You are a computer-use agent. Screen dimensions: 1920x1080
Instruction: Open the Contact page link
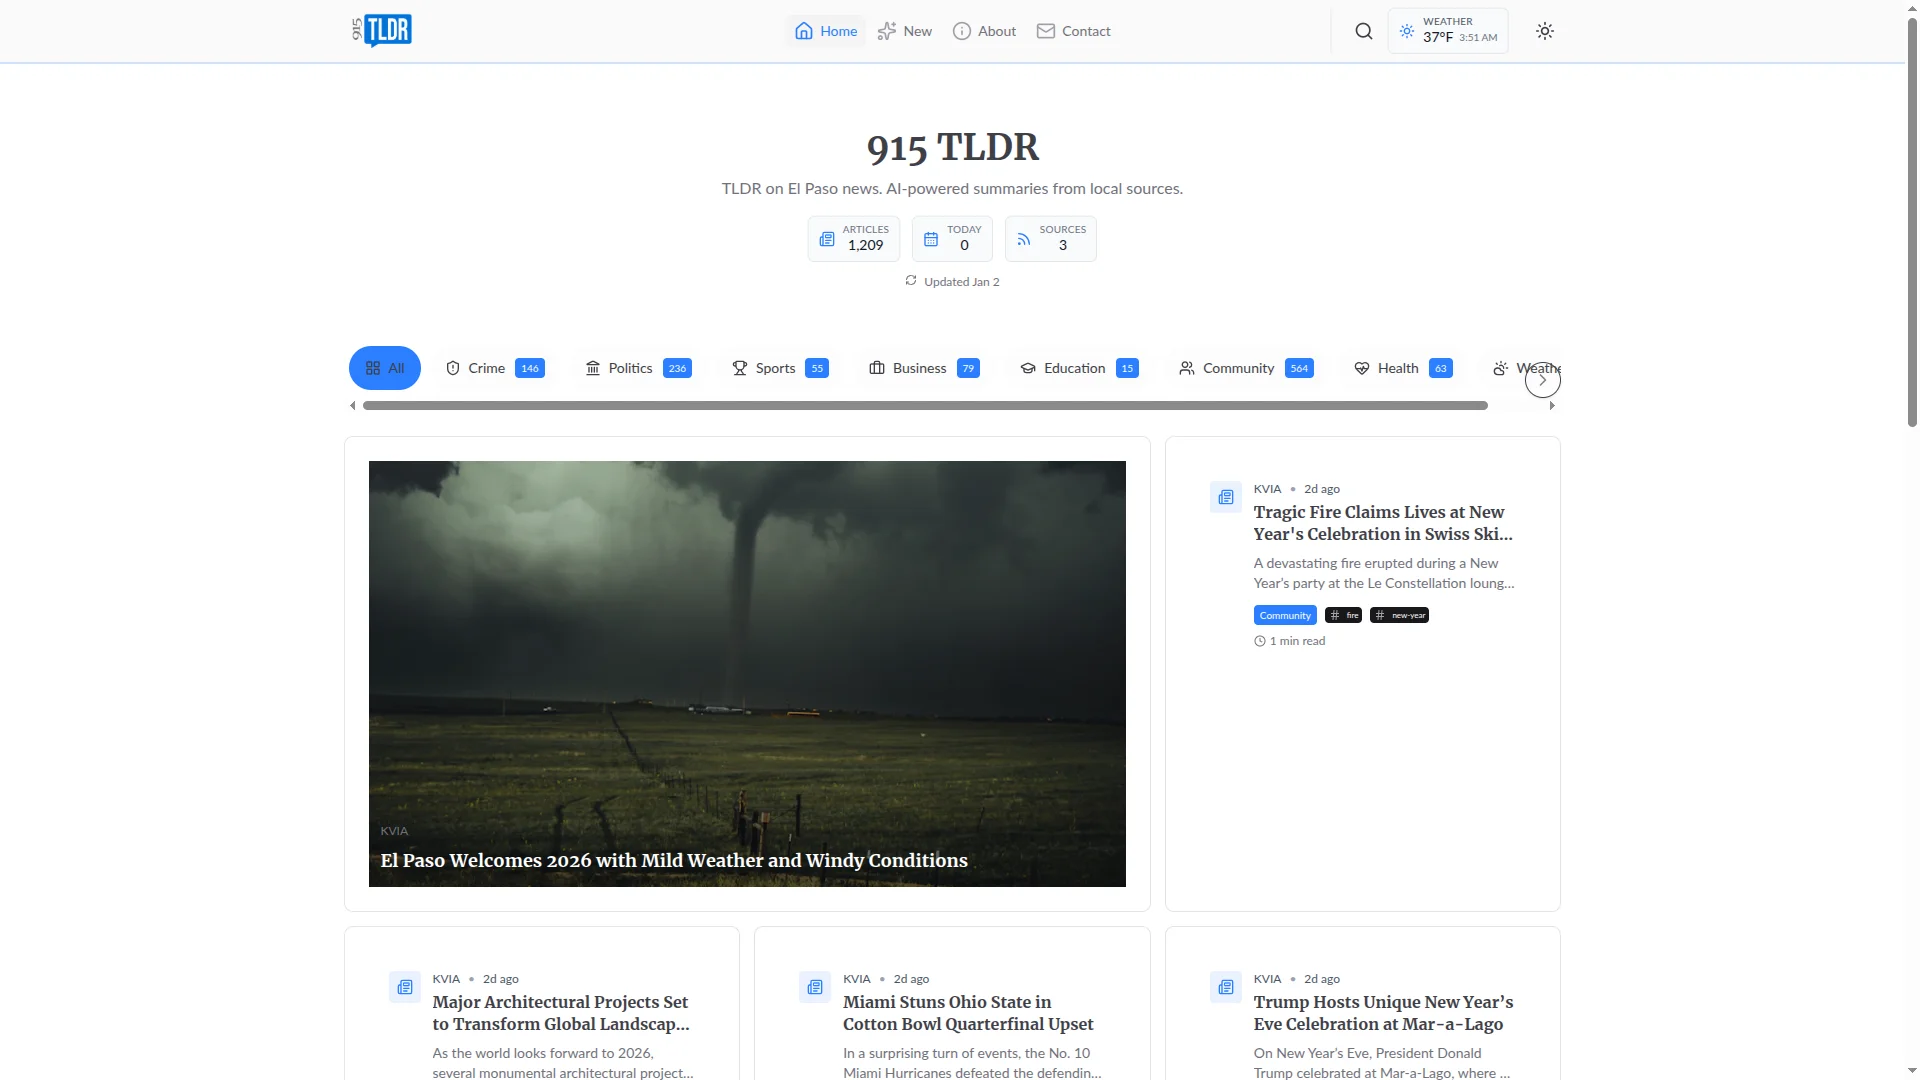pos(1073,31)
